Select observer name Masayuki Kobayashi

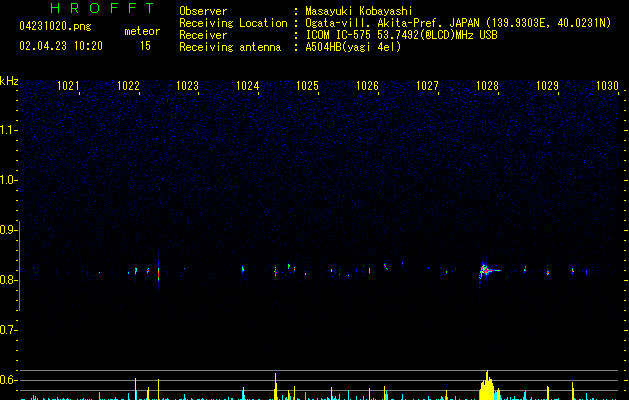(x=359, y=11)
